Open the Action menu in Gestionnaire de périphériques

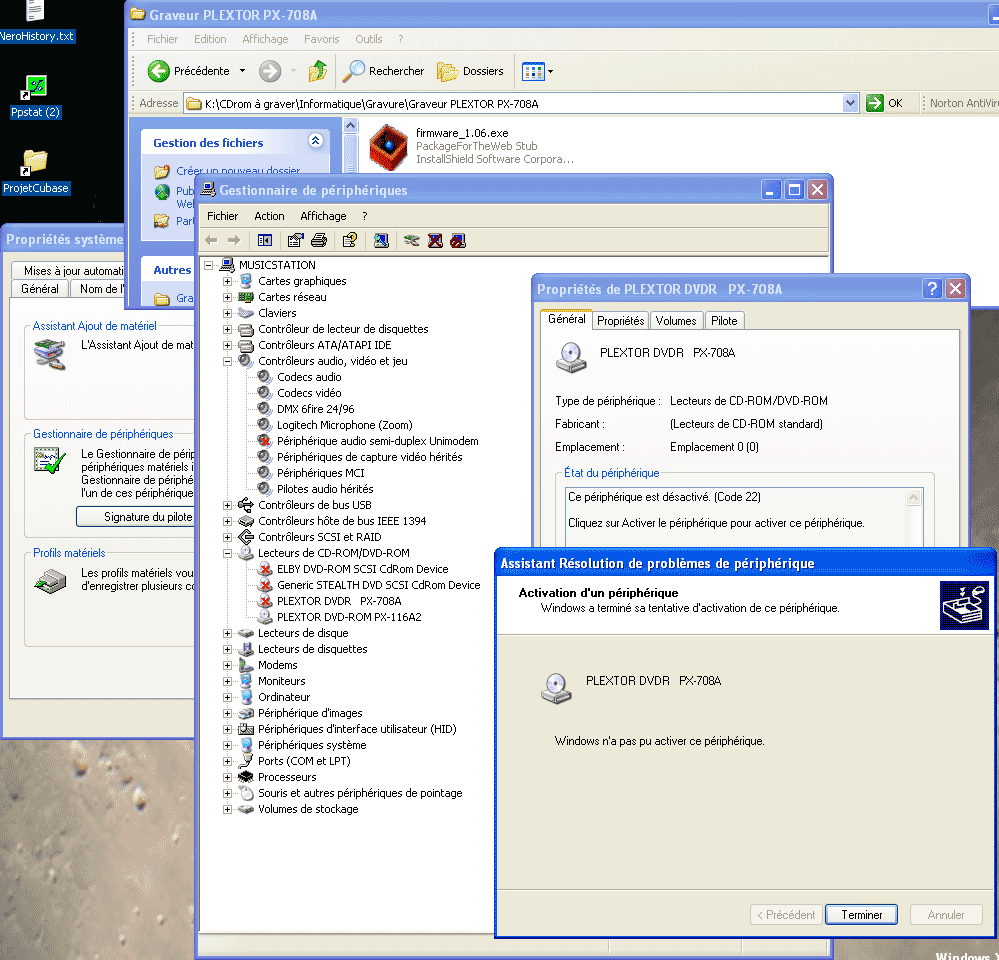click(270, 216)
